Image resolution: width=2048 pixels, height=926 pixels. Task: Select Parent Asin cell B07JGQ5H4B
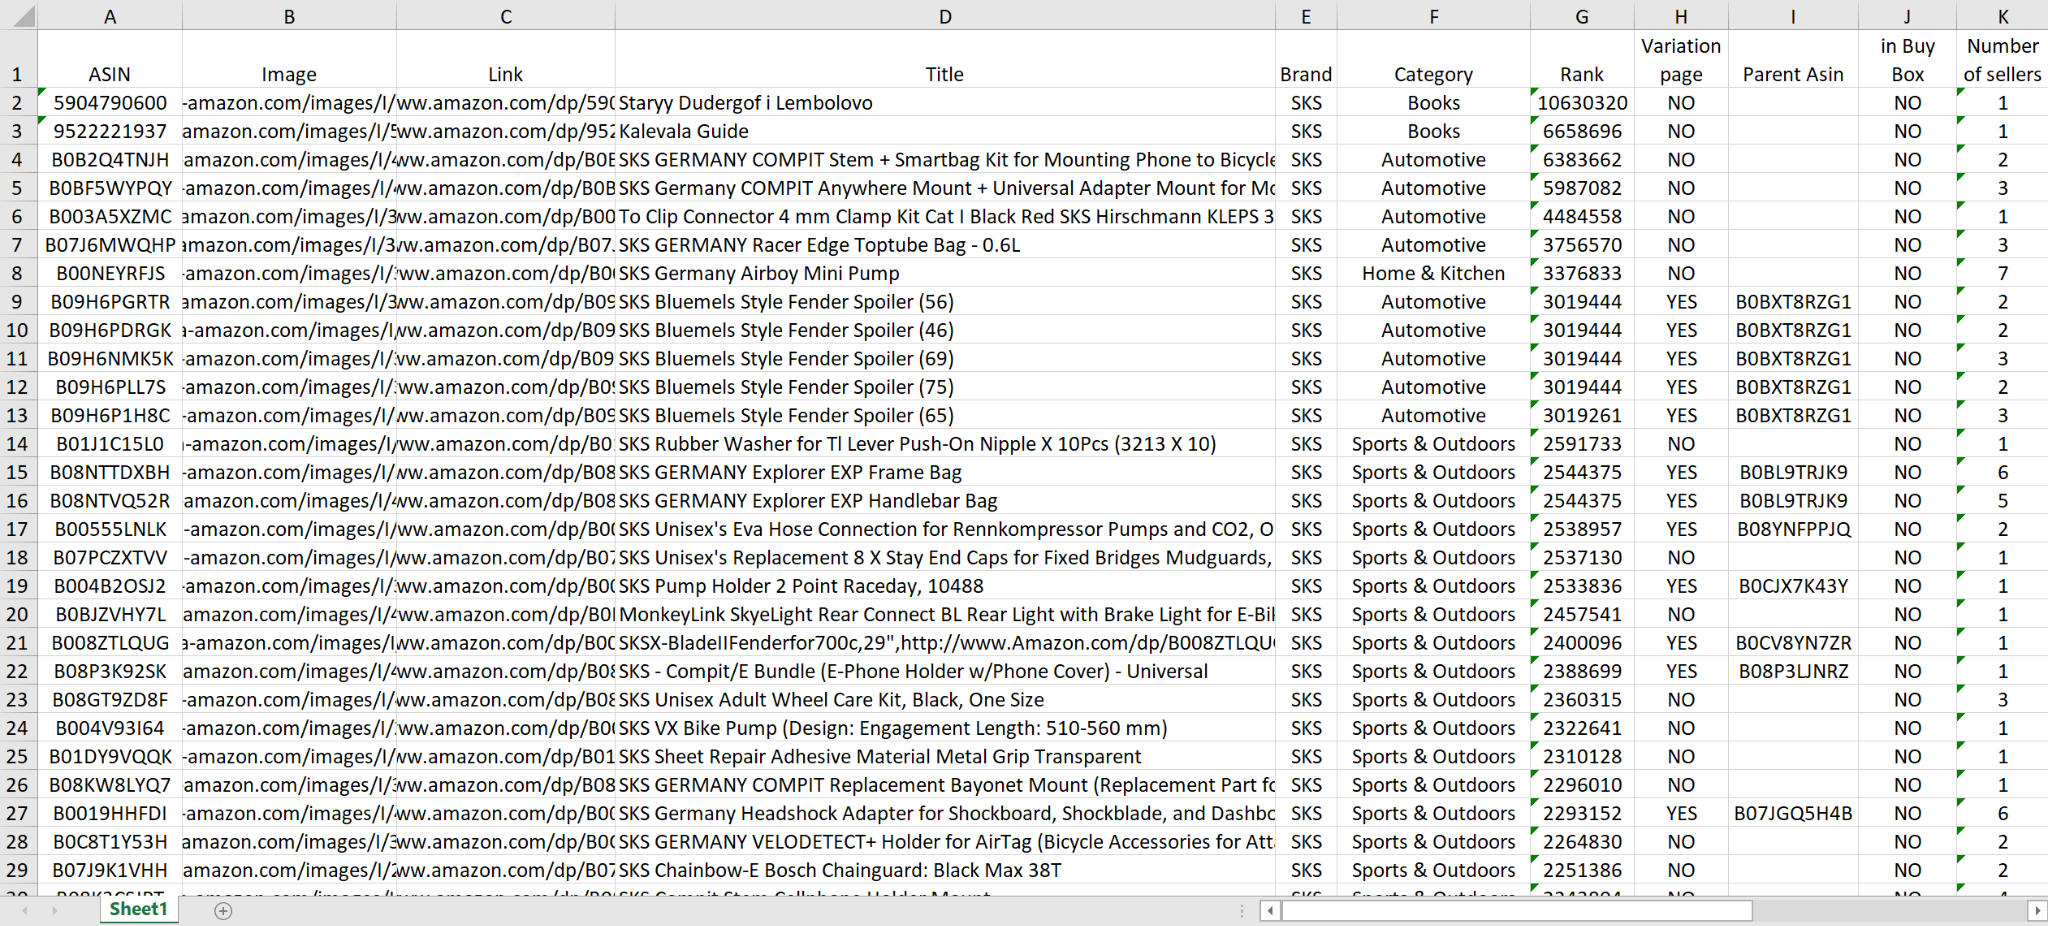(x=1792, y=814)
